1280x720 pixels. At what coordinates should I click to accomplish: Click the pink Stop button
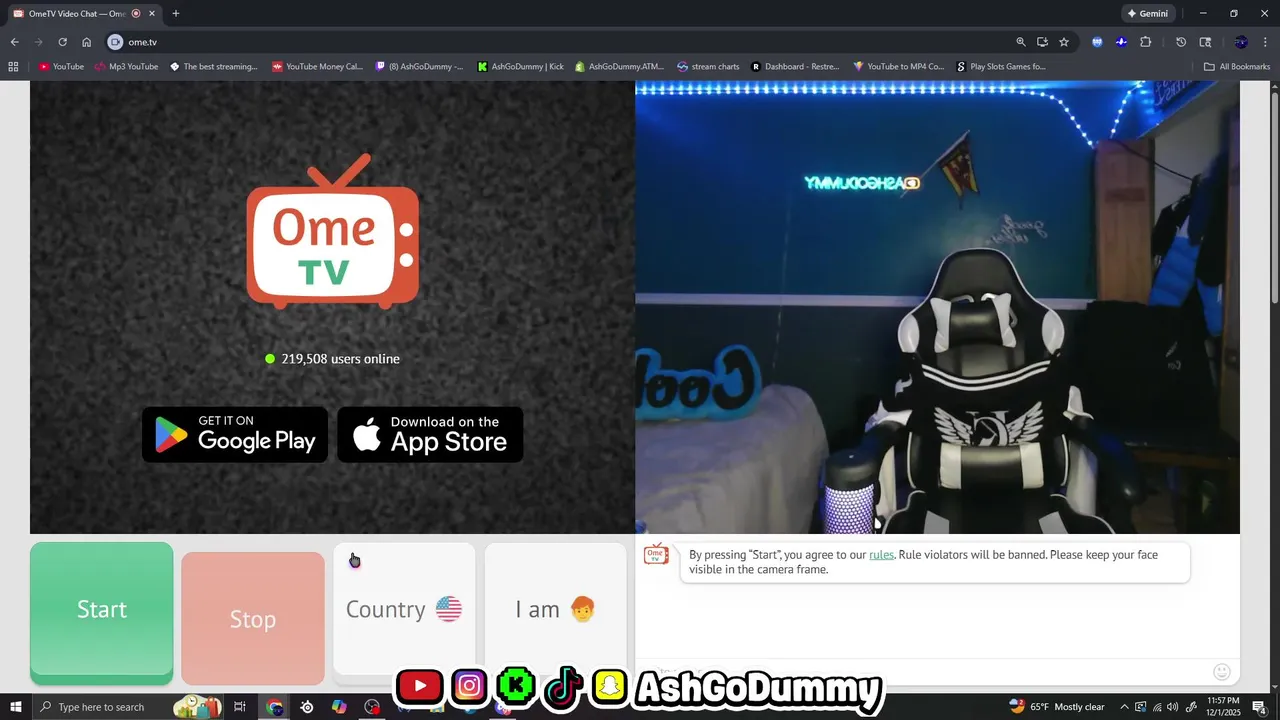[x=253, y=619]
